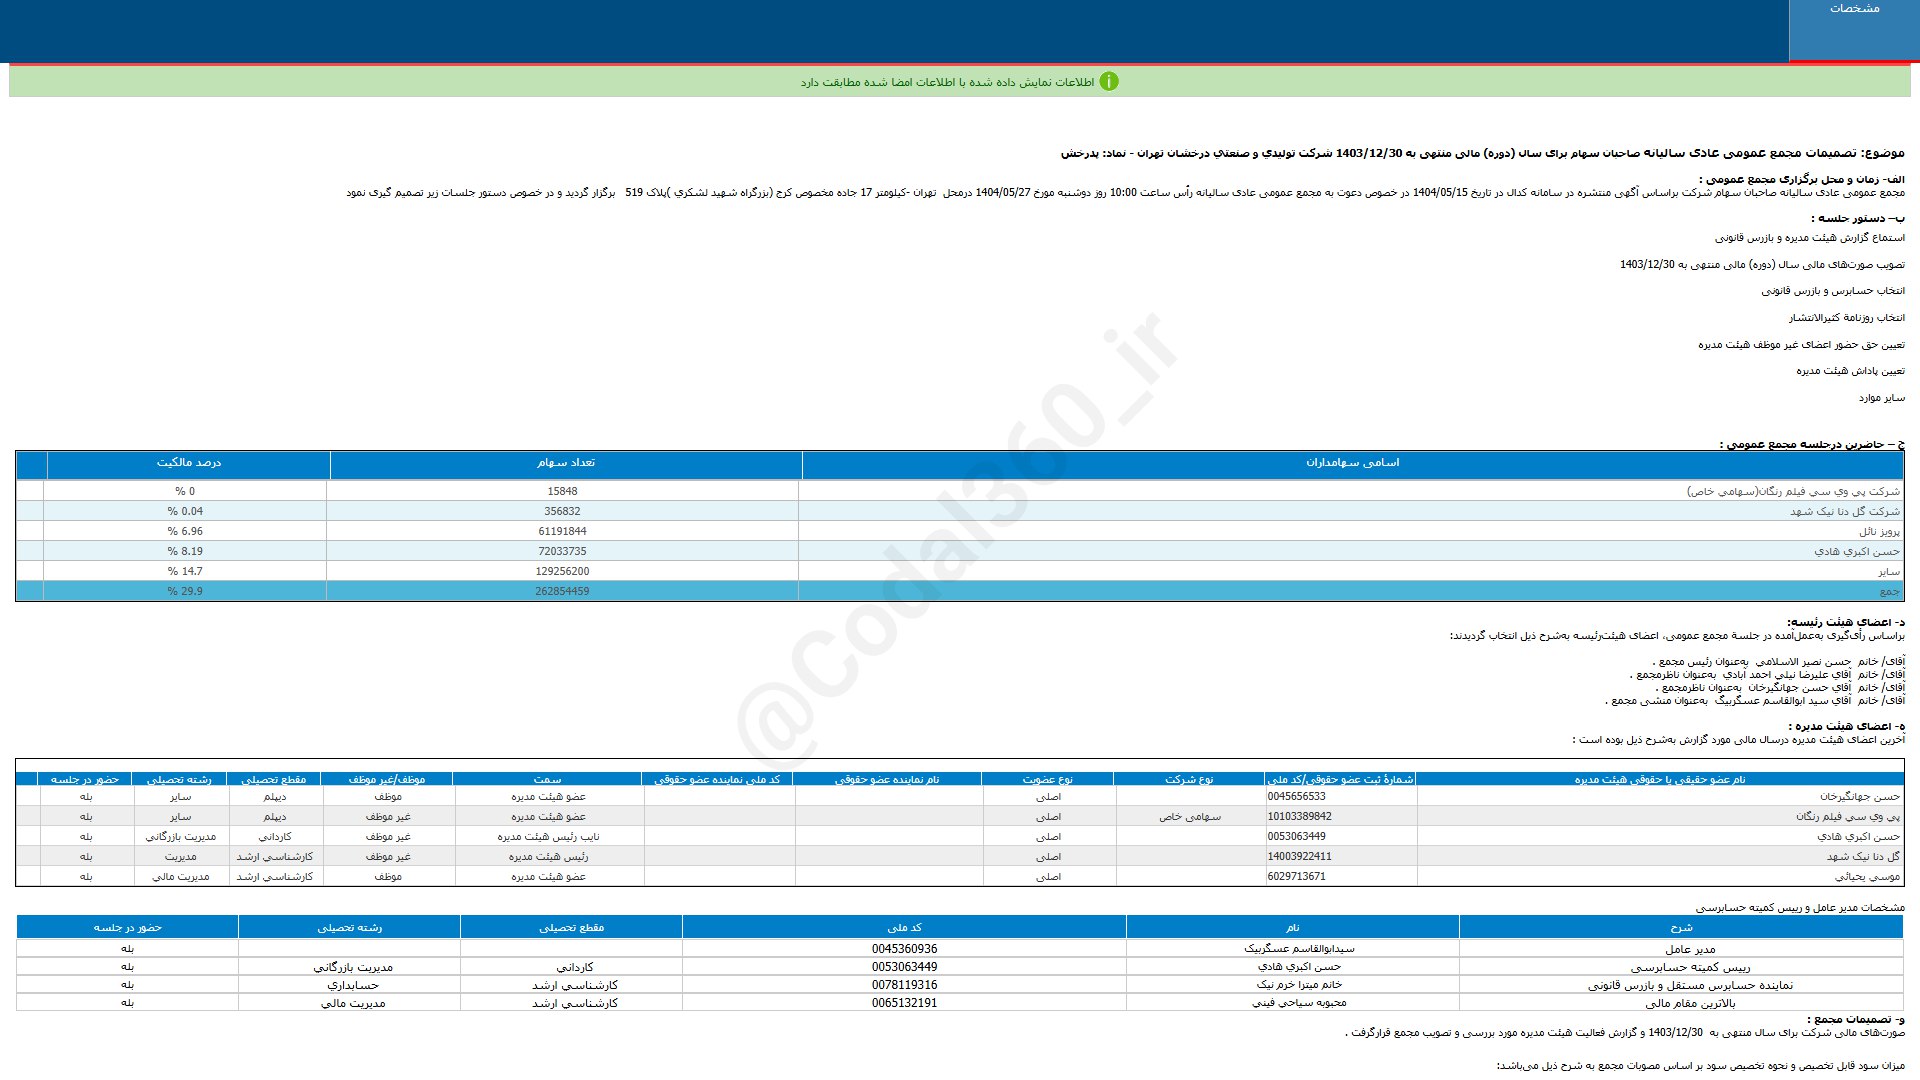This screenshot has height=1080, width=1920.
Task: Select 'نماینده حسابرس مستقل و بازرس قانونی' cell
Action: (1690, 985)
